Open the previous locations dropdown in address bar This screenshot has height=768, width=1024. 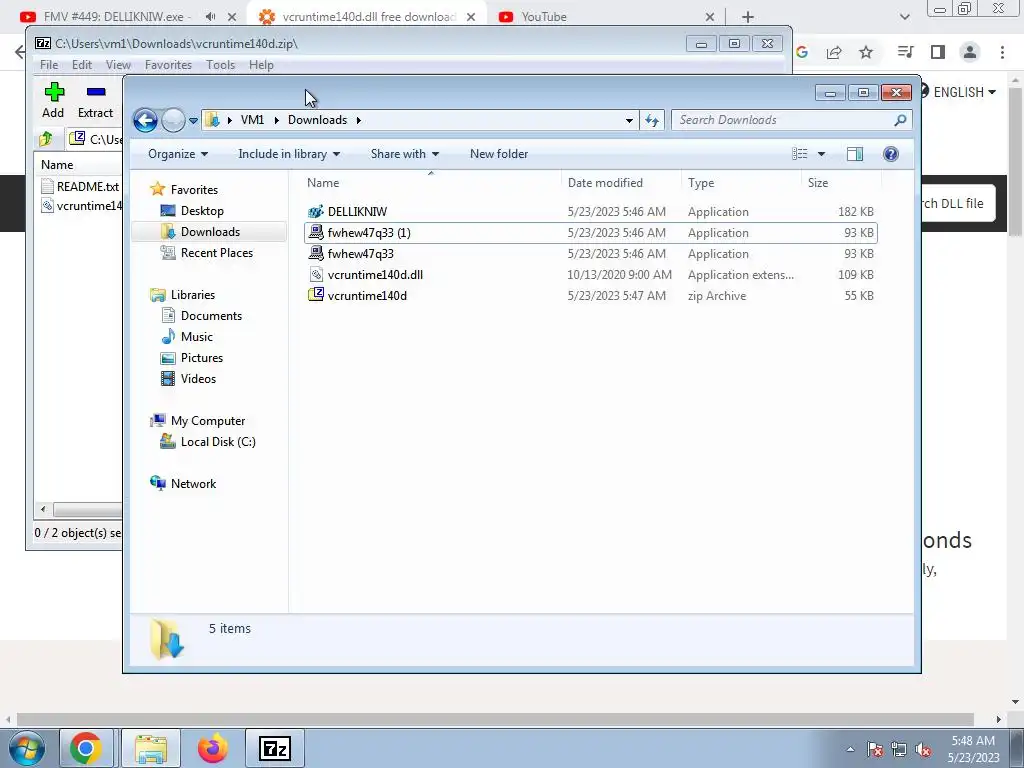coord(629,120)
